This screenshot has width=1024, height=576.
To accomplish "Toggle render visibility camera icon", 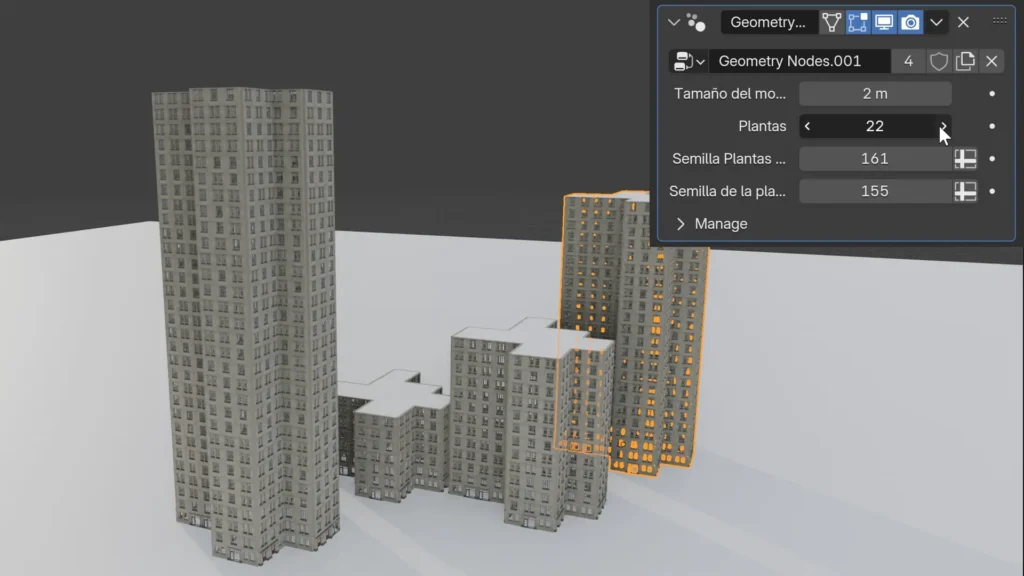I will tap(910, 22).
